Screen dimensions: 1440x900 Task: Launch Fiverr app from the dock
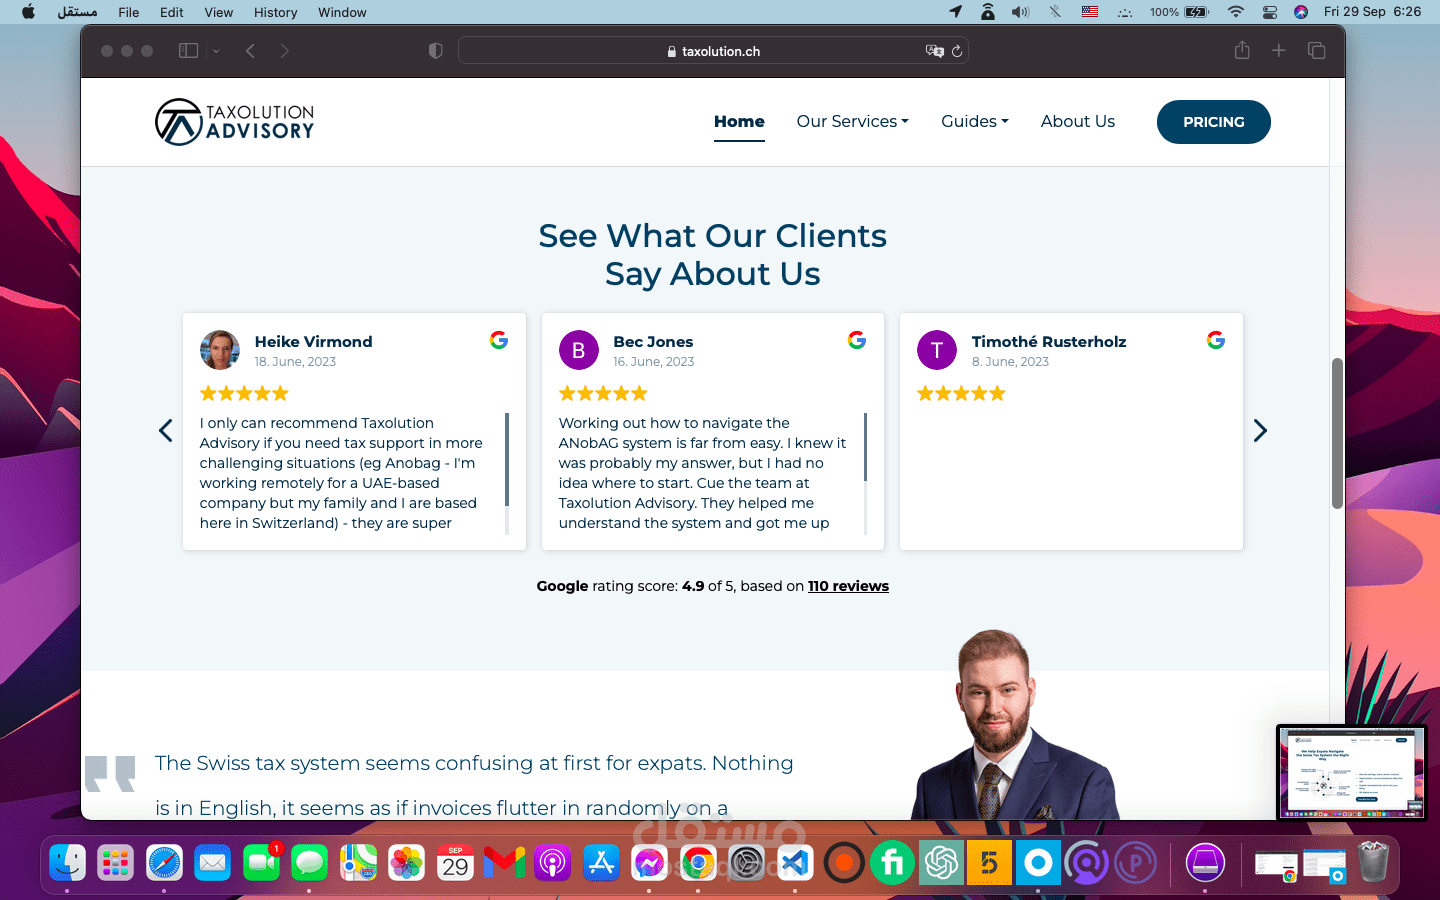(892, 862)
